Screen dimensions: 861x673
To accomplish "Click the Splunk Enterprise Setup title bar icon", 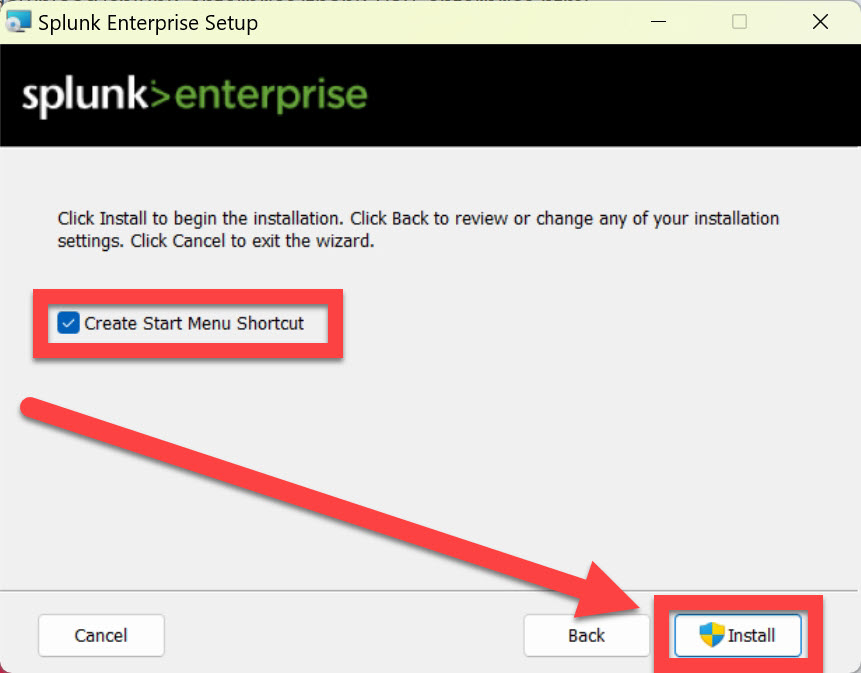I will click(x=18, y=21).
